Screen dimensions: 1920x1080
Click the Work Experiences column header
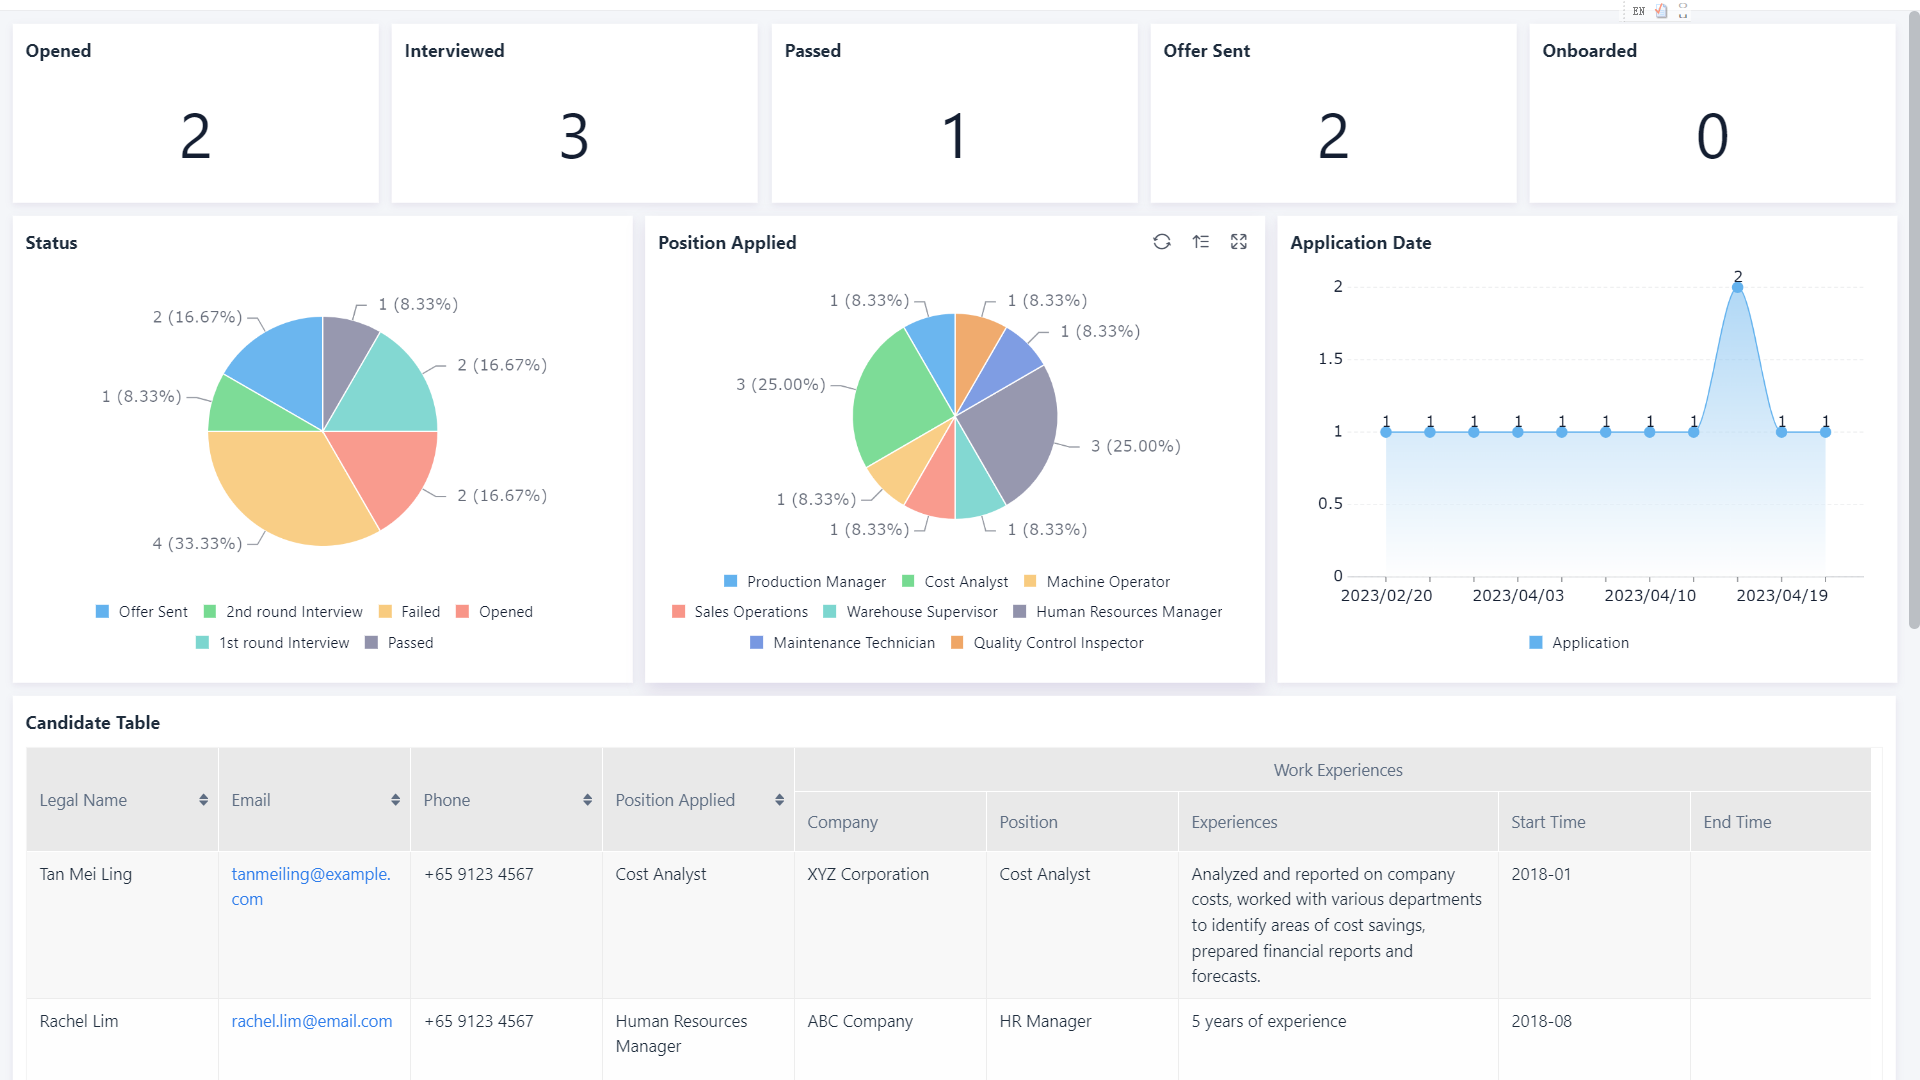tap(1337, 770)
